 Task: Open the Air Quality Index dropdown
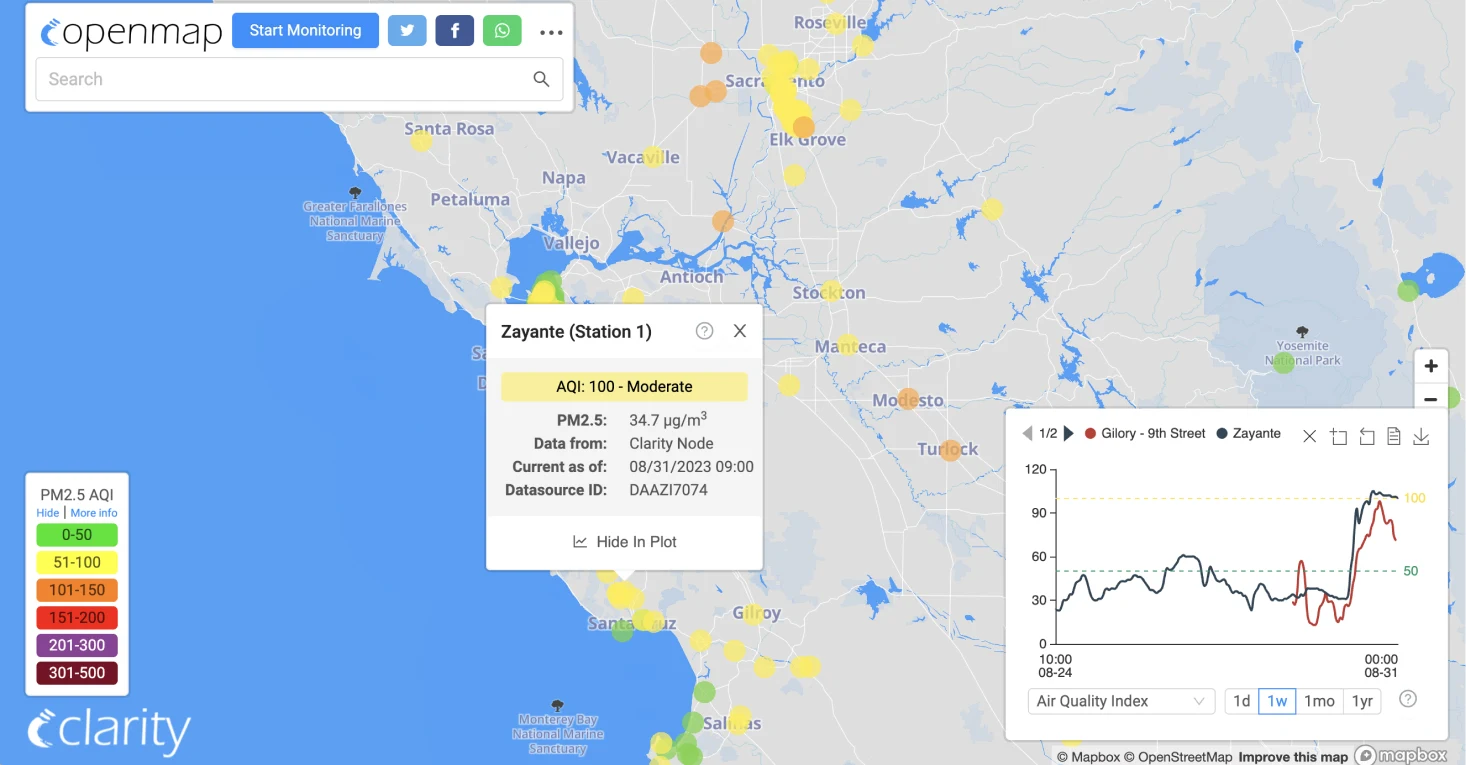(1120, 701)
